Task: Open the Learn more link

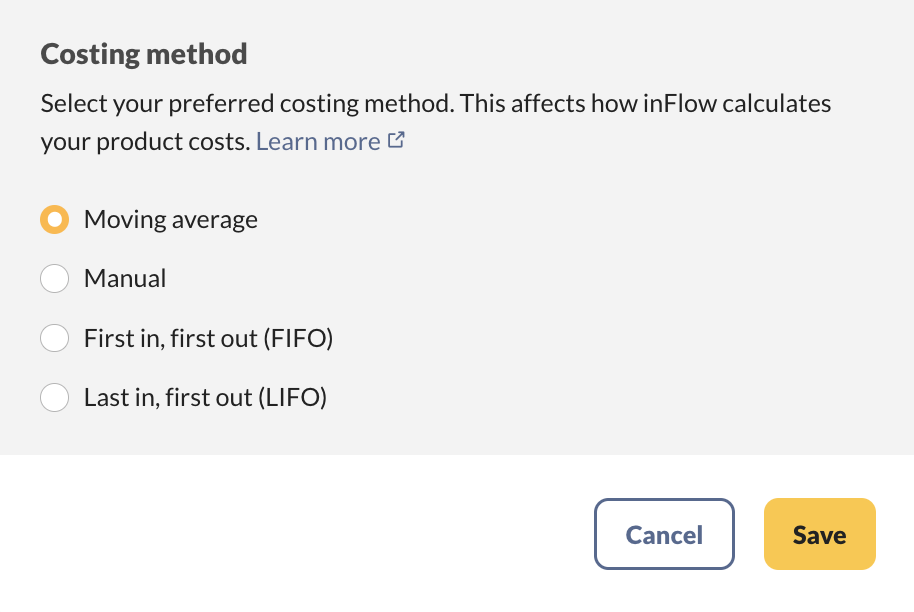Action: pyautogui.click(x=318, y=142)
